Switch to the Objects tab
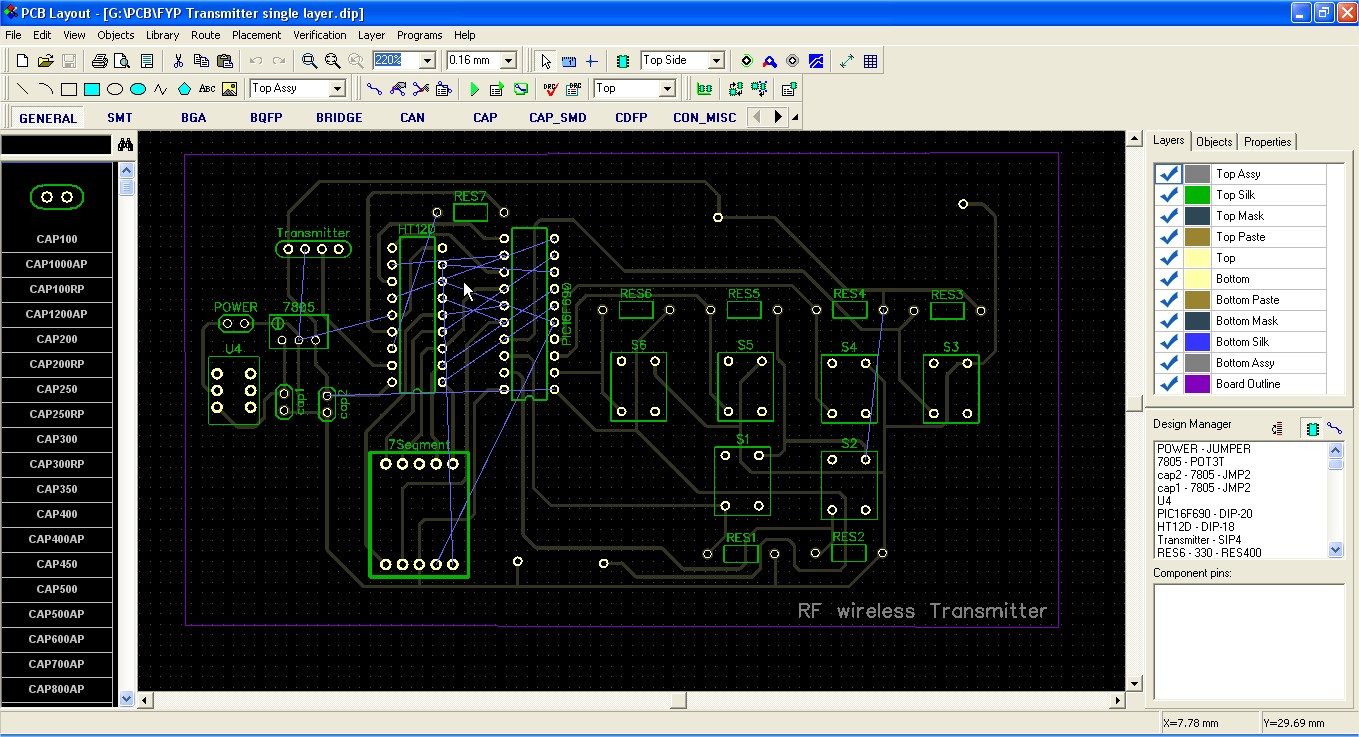This screenshot has height=737, width=1359. 1214,142
